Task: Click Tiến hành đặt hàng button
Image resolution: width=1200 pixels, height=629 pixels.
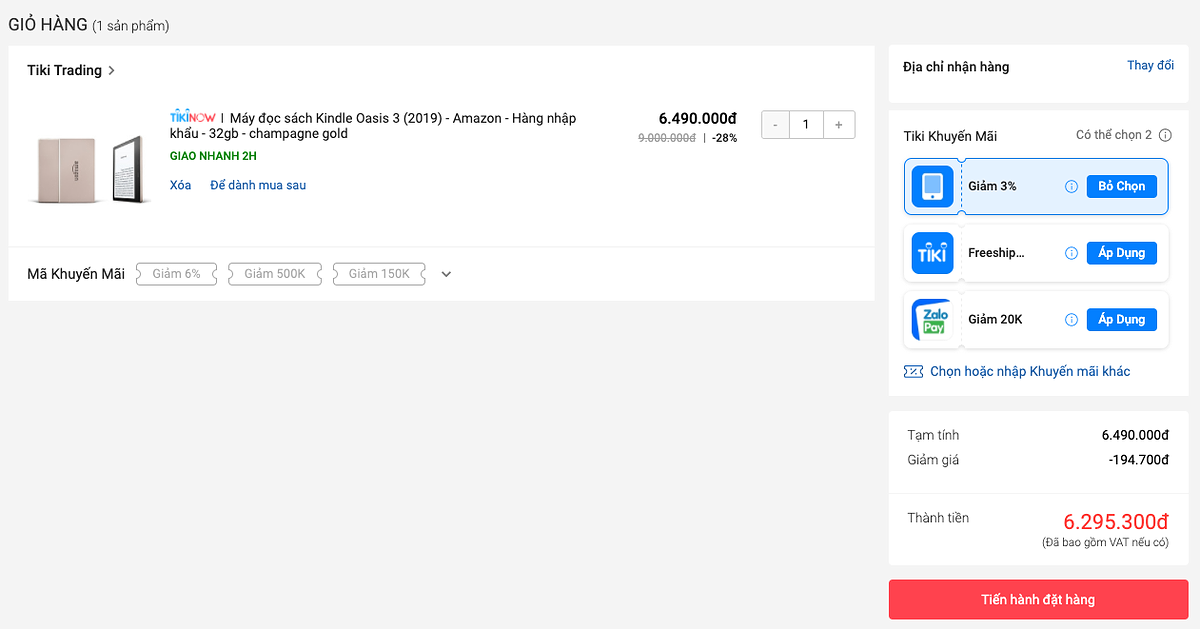Action: coord(1038,600)
